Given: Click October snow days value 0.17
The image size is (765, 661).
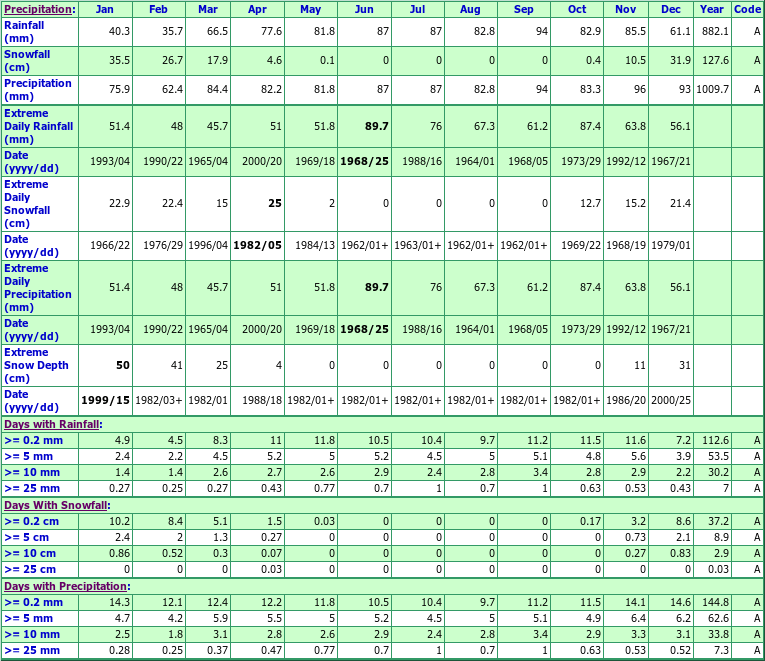Looking at the screenshot, I should tap(590, 521).
